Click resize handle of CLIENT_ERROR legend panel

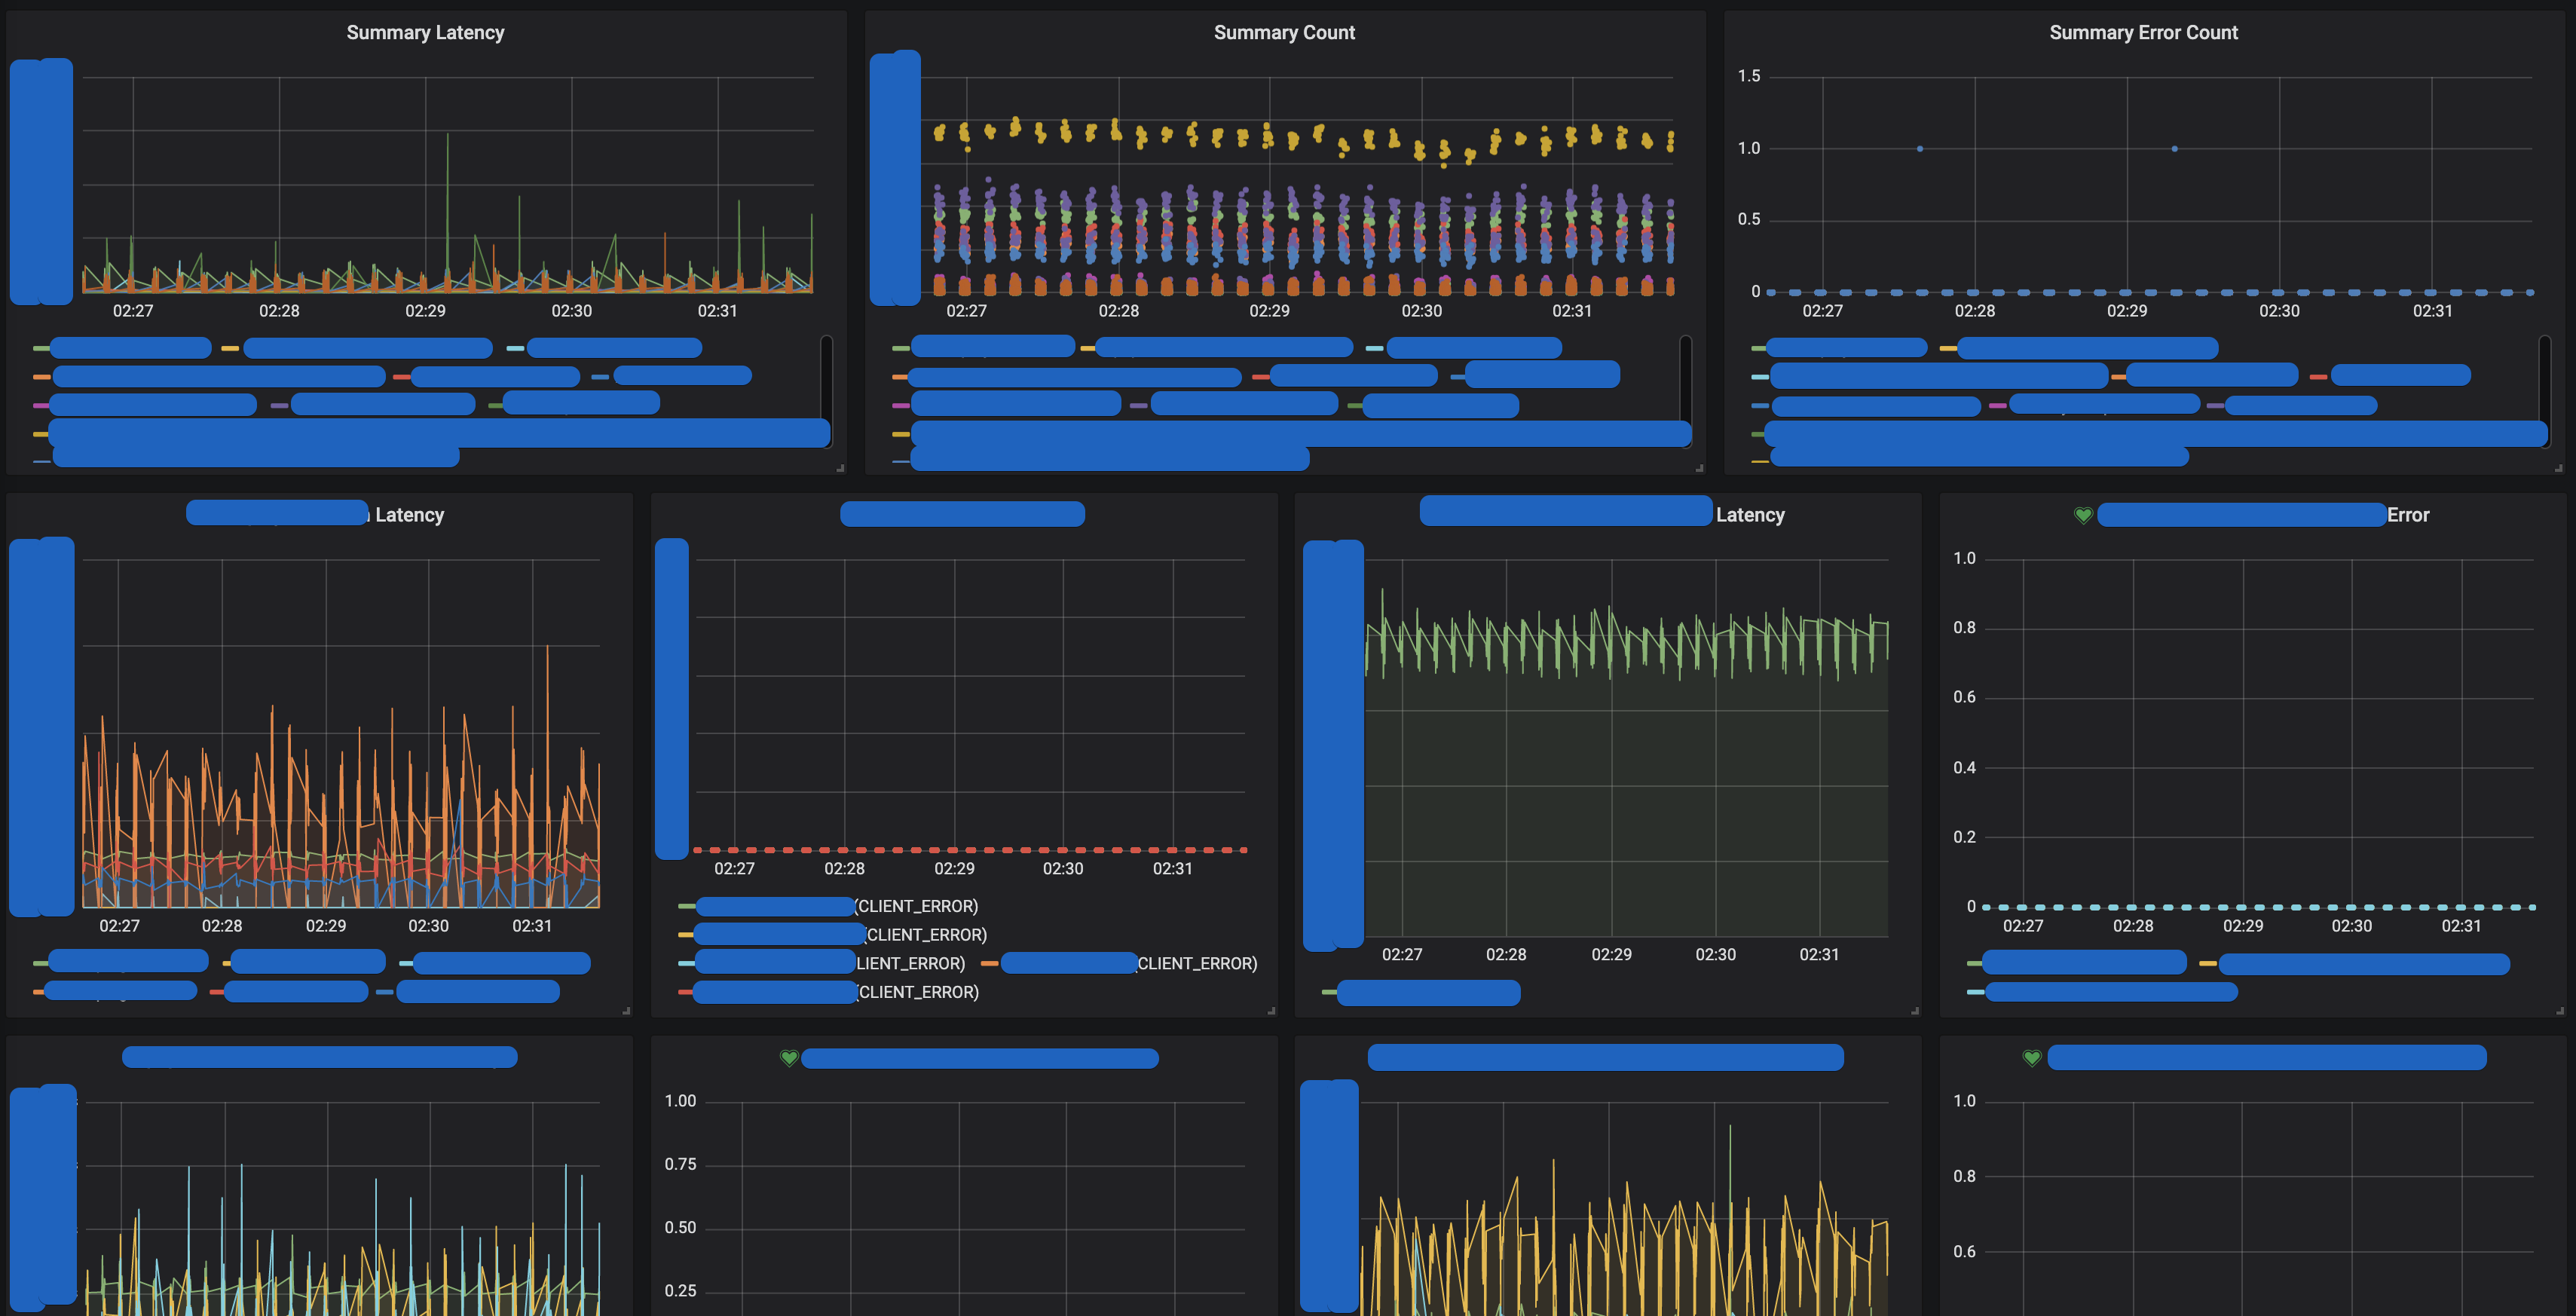(1271, 1011)
